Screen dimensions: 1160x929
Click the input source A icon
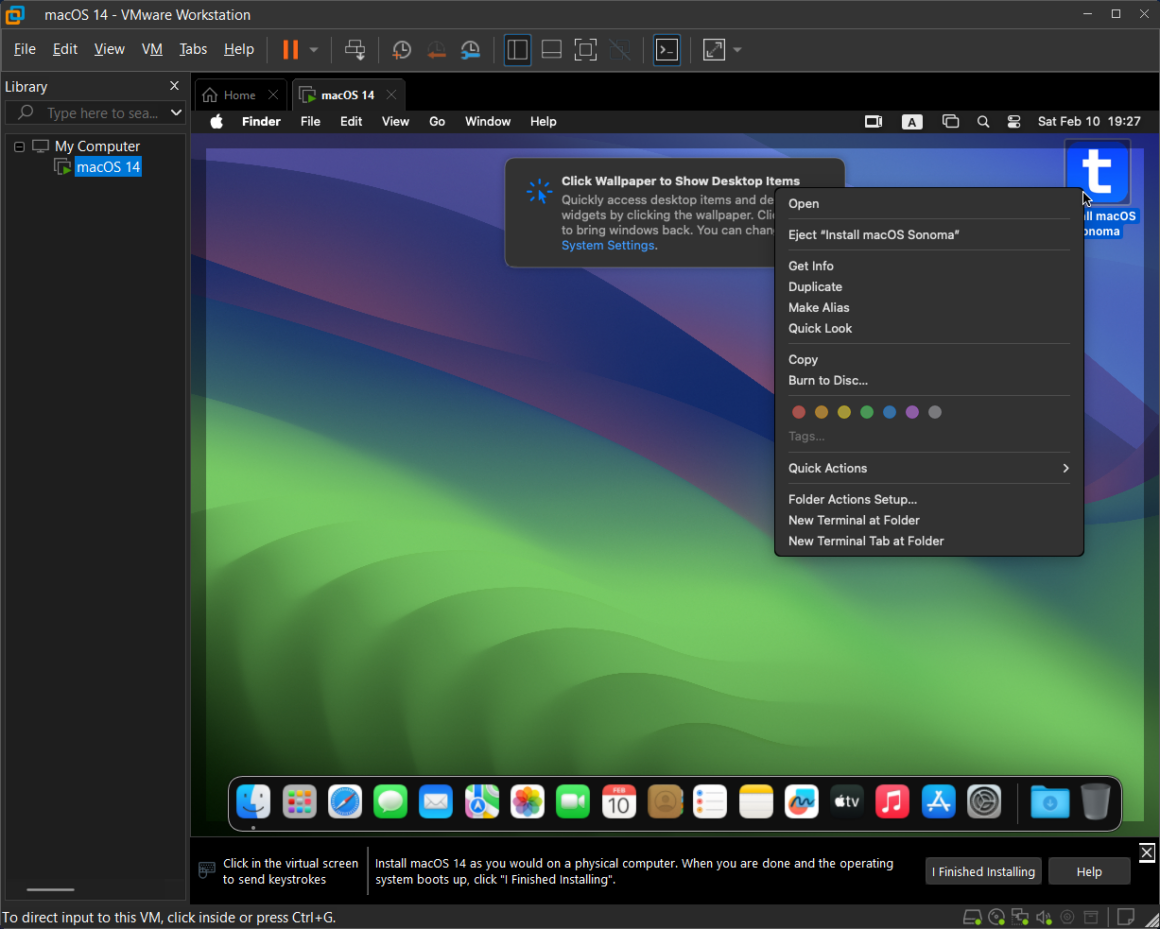click(911, 122)
